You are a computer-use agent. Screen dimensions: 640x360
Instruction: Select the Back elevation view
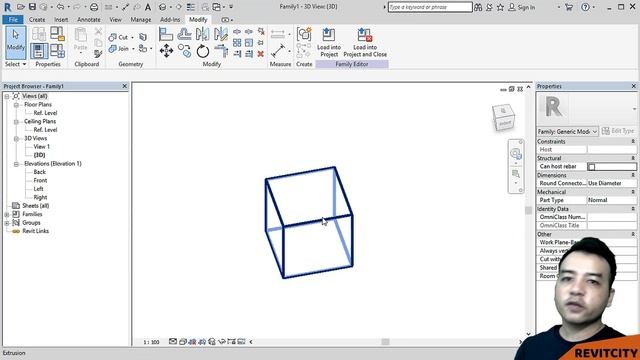click(40, 172)
